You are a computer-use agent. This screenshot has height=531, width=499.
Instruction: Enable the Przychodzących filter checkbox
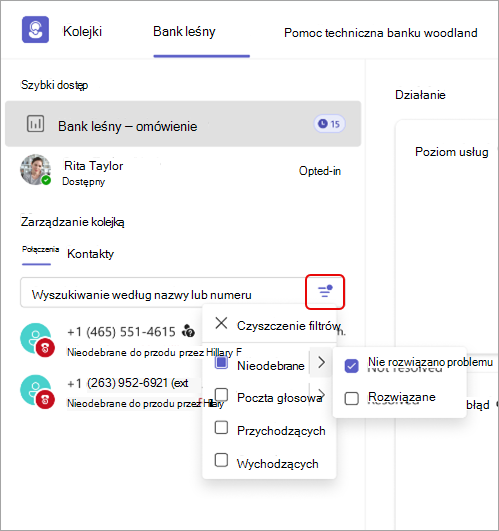click(x=221, y=427)
